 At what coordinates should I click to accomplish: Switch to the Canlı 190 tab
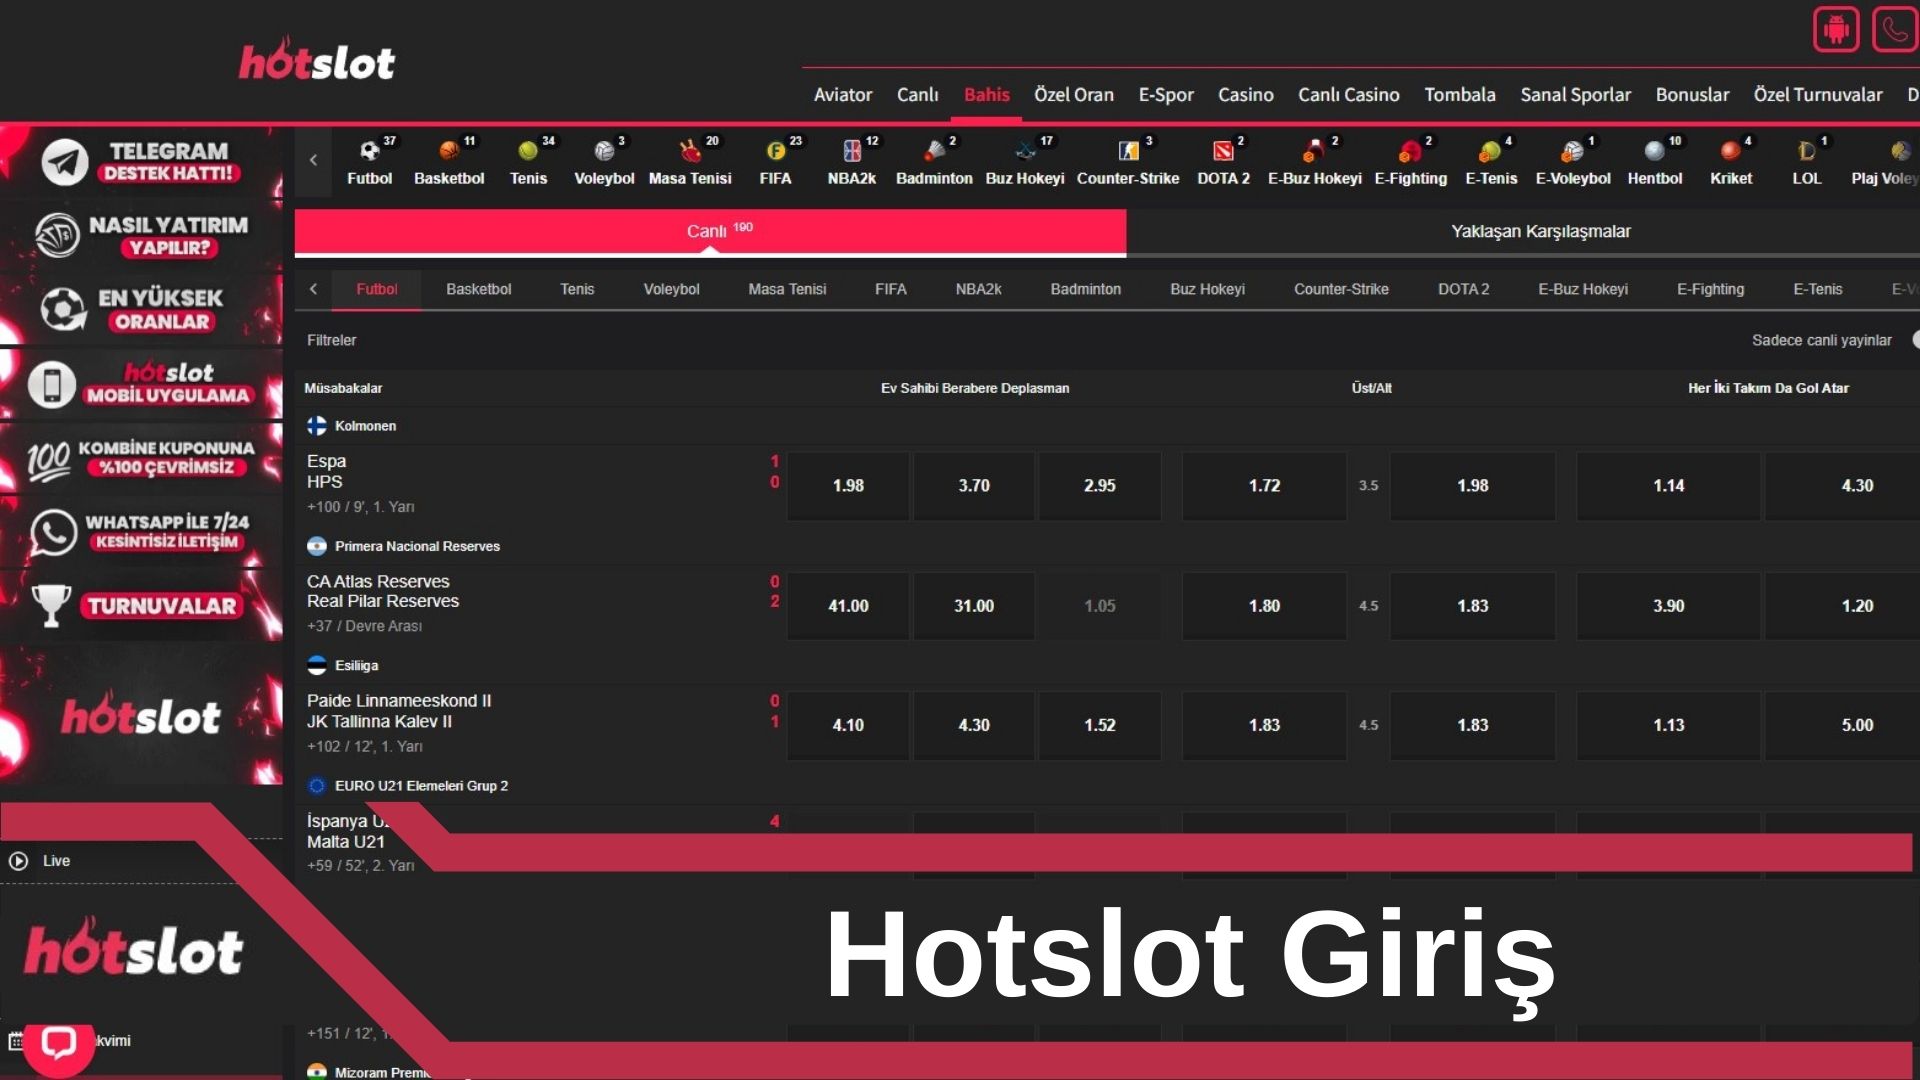[710, 232]
